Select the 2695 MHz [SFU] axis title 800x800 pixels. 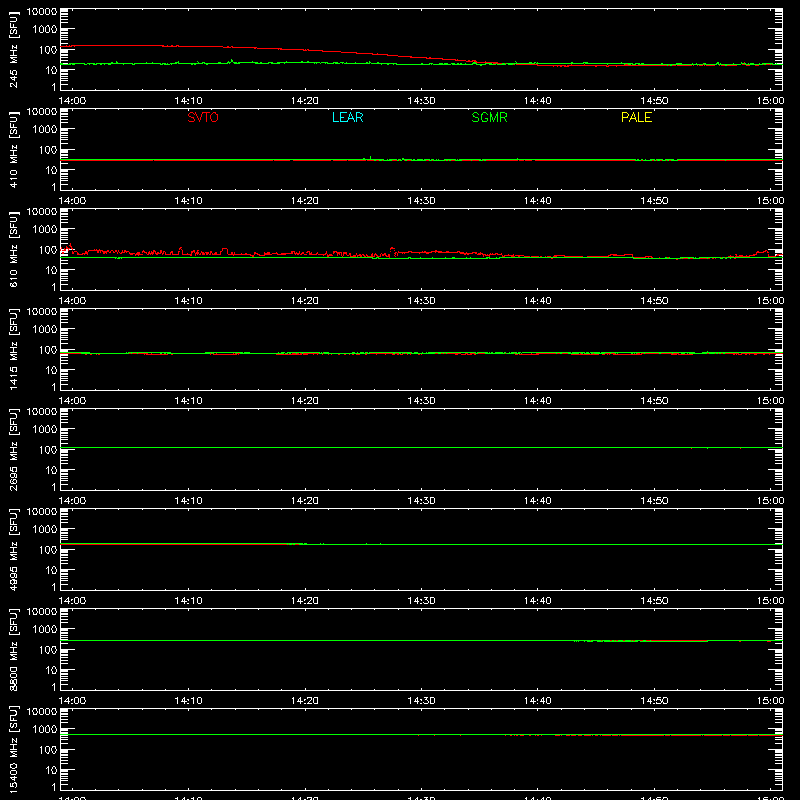[14, 449]
